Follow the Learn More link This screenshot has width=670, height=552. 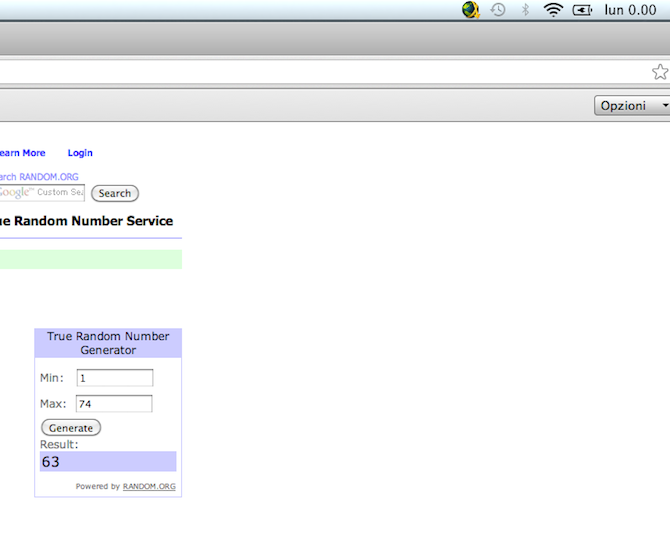(22, 153)
